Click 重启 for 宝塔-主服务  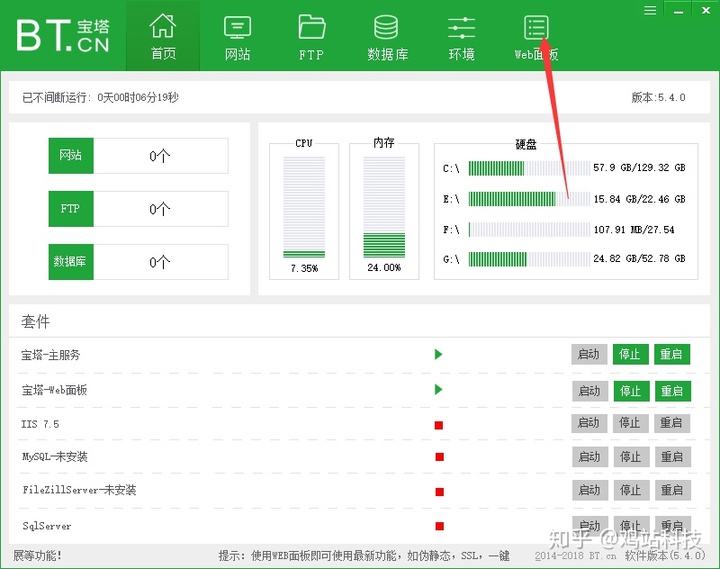(x=672, y=354)
